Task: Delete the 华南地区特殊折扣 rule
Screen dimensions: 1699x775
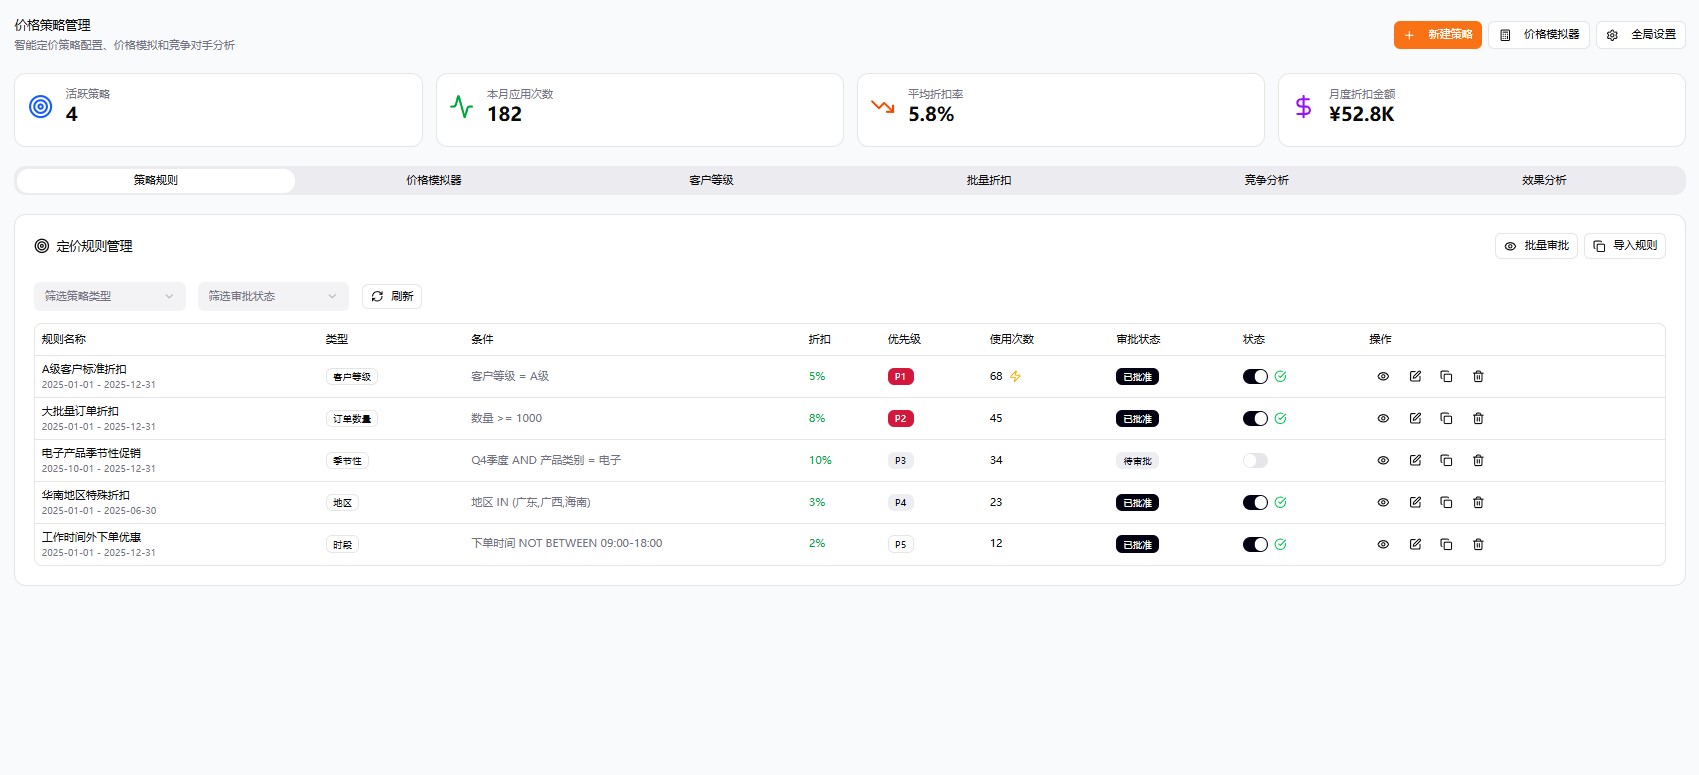Action: 1478,503
